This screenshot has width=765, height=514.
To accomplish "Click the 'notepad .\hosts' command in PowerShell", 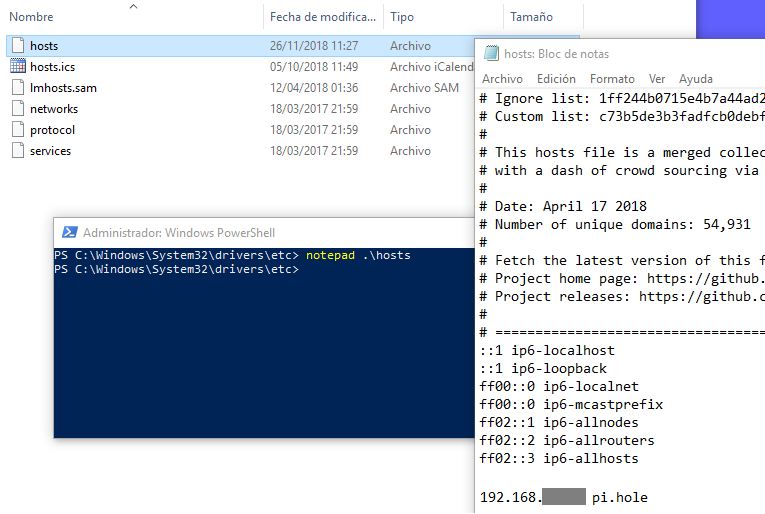I will (x=358, y=255).
